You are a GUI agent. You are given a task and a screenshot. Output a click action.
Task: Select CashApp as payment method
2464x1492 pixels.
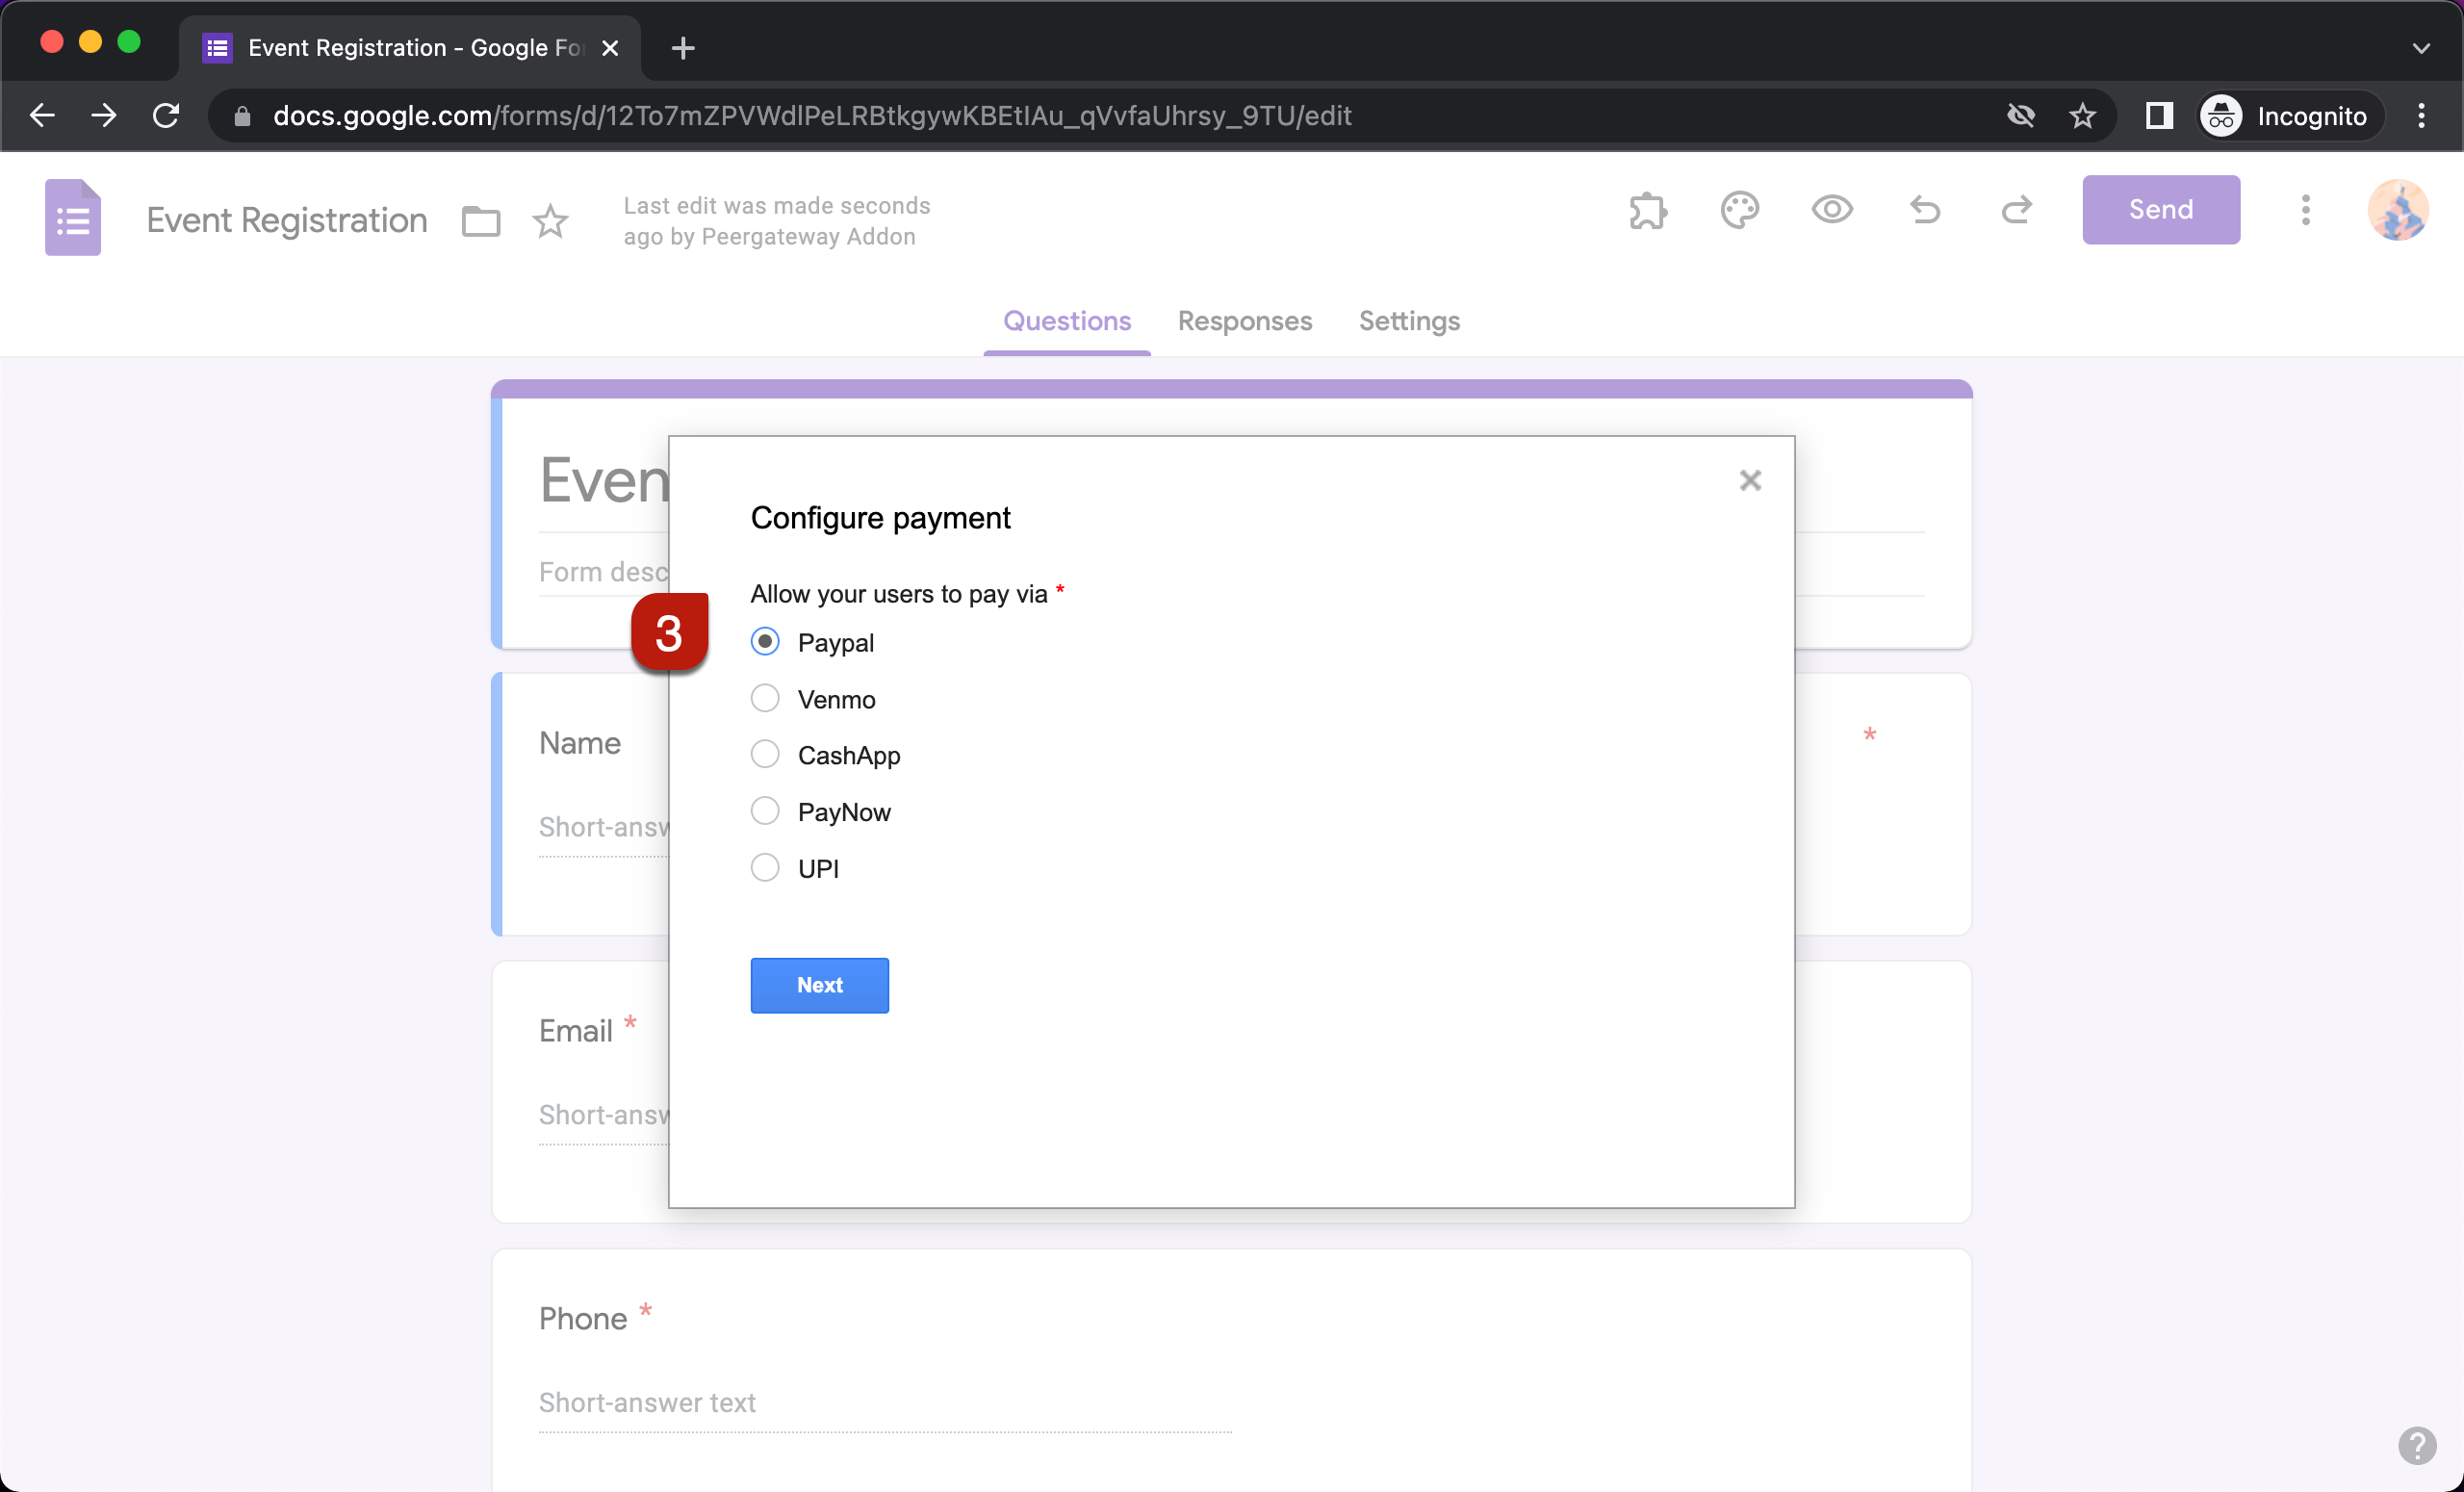[764, 755]
